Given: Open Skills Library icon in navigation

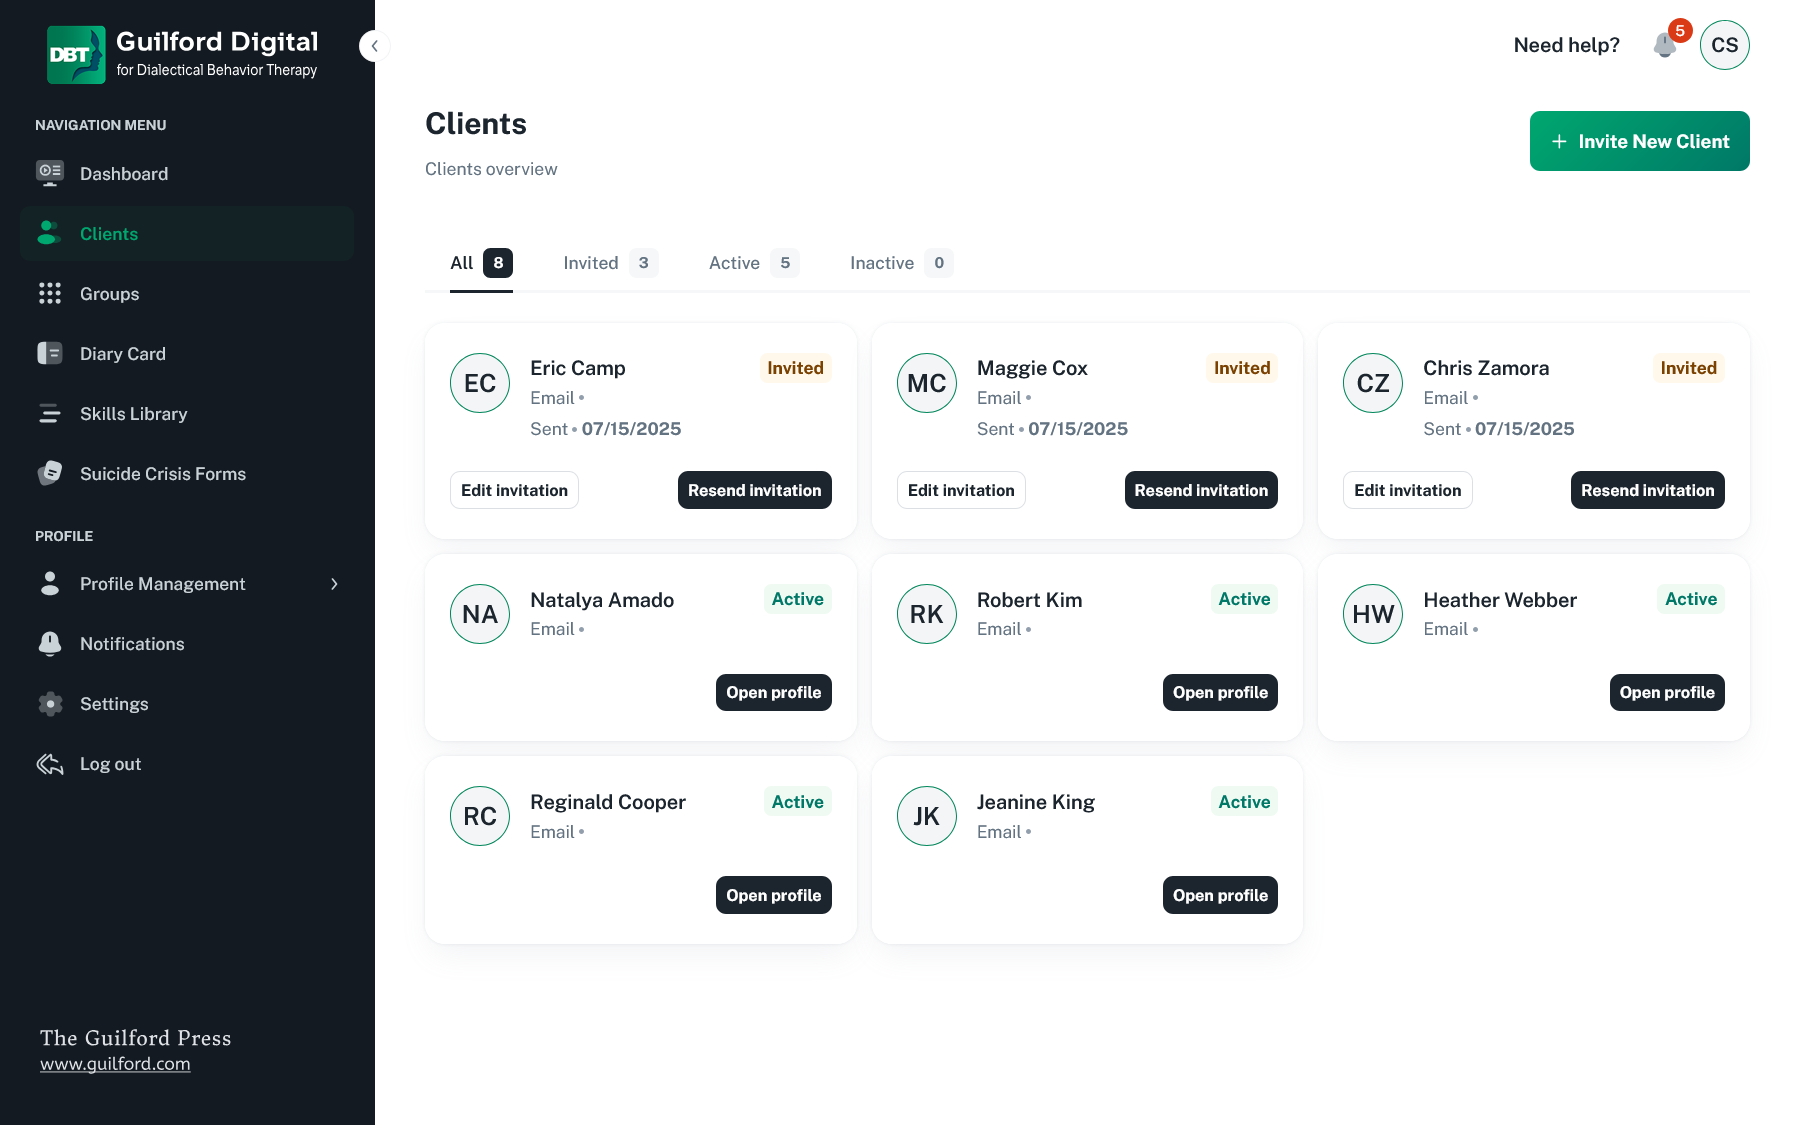Looking at the screenshot, I should 50,413.
